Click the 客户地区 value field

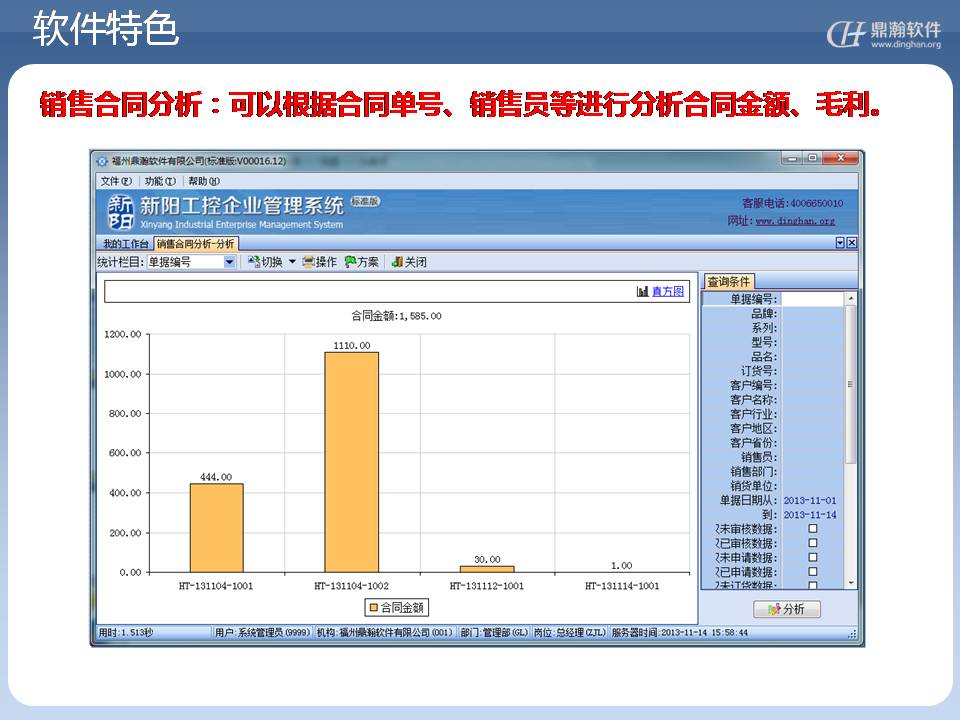click(812, 429)
